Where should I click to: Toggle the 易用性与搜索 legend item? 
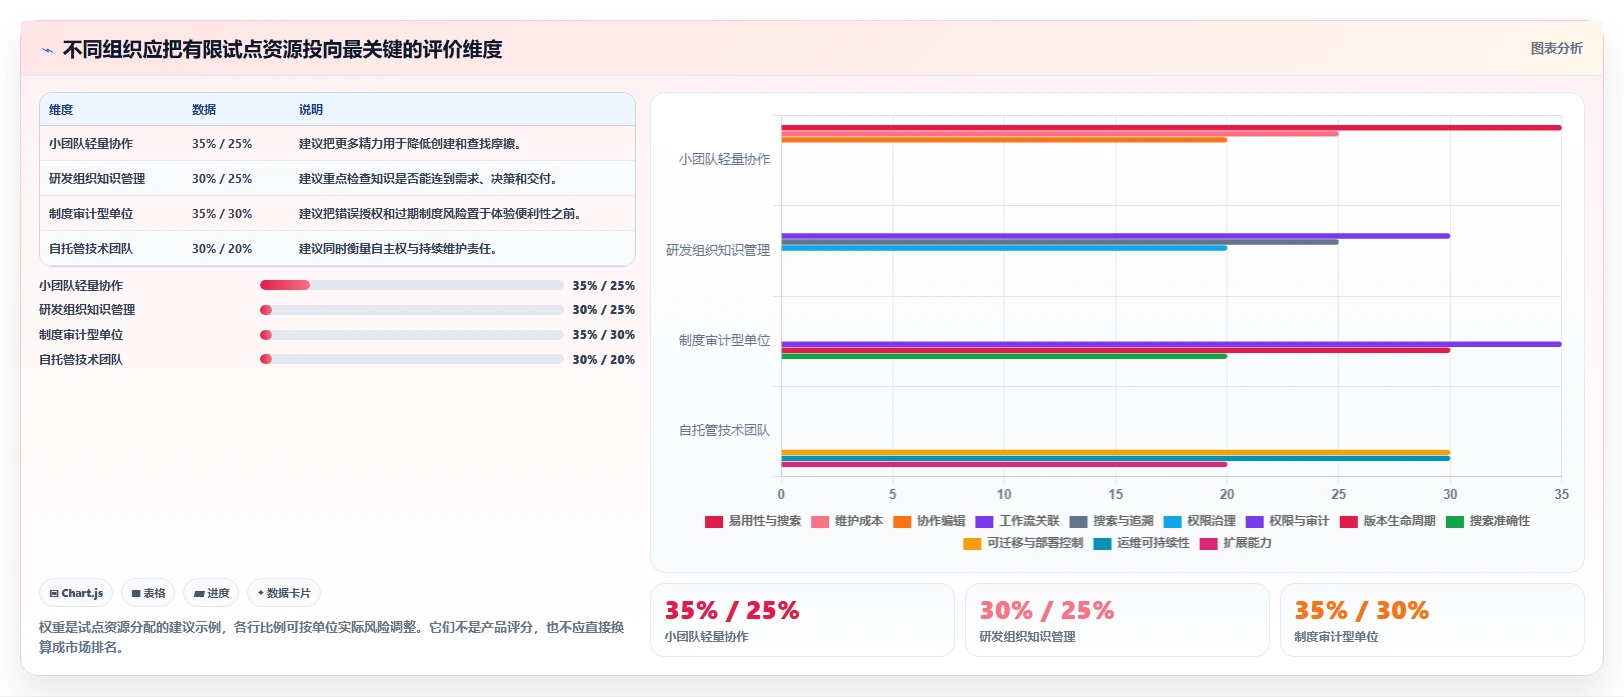pyautogui.click(x=753, y=521)
